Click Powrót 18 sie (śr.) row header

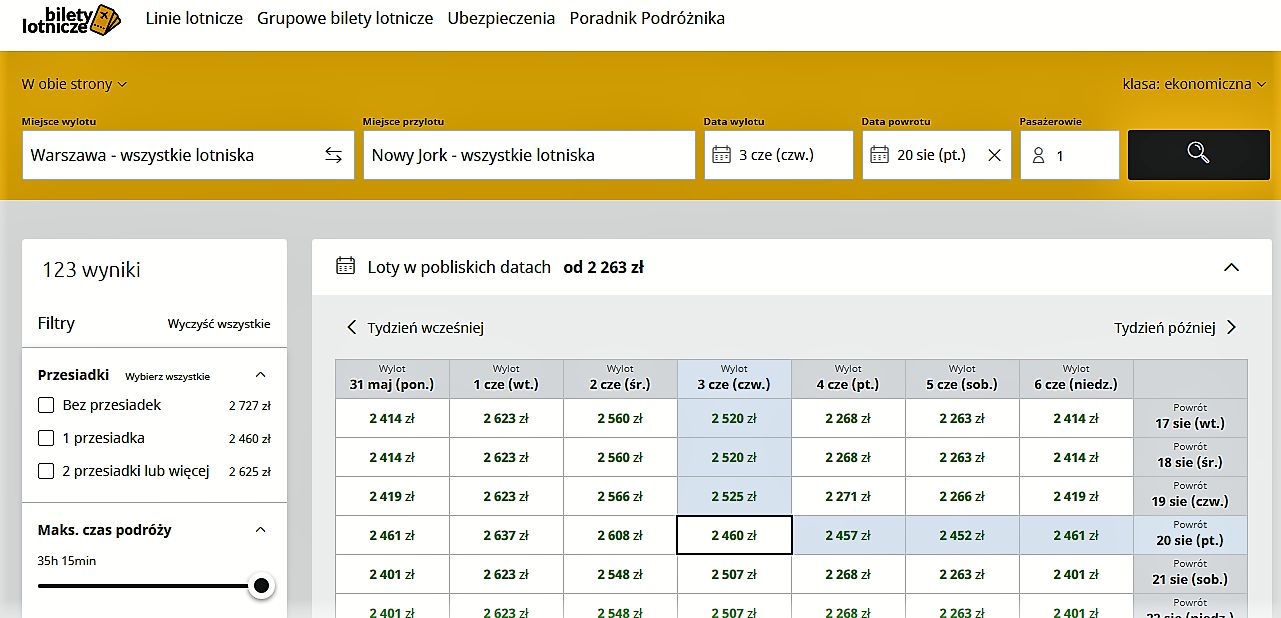tap(1190, 457)
